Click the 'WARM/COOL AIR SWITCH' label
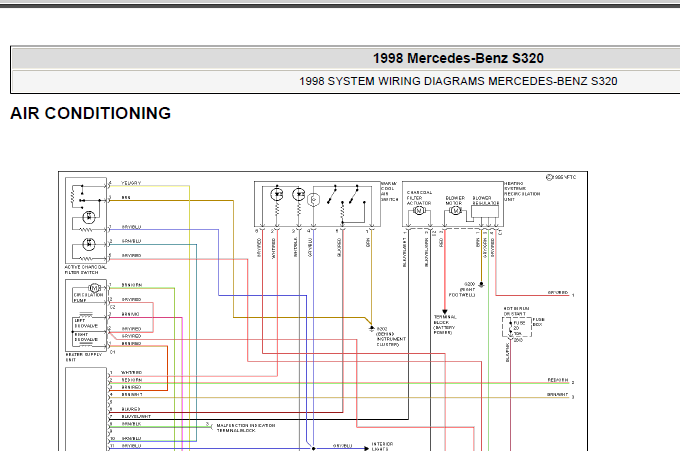 tap(389, 191)
